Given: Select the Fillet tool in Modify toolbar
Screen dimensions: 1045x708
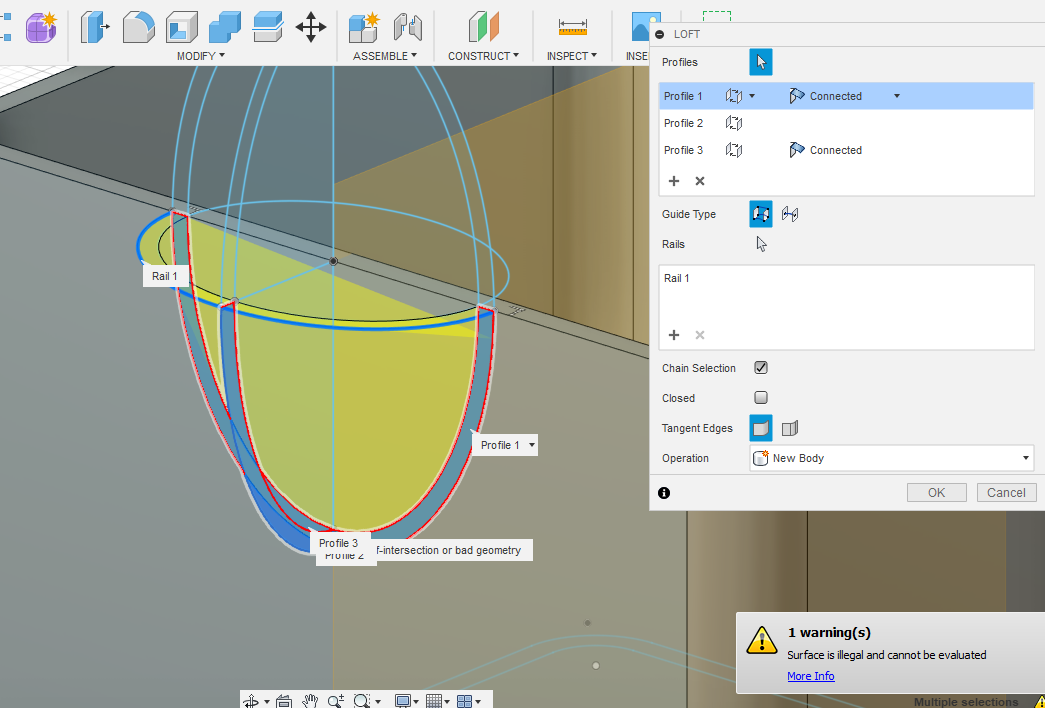Looking at the screenshot, I should tap(138, 27).
